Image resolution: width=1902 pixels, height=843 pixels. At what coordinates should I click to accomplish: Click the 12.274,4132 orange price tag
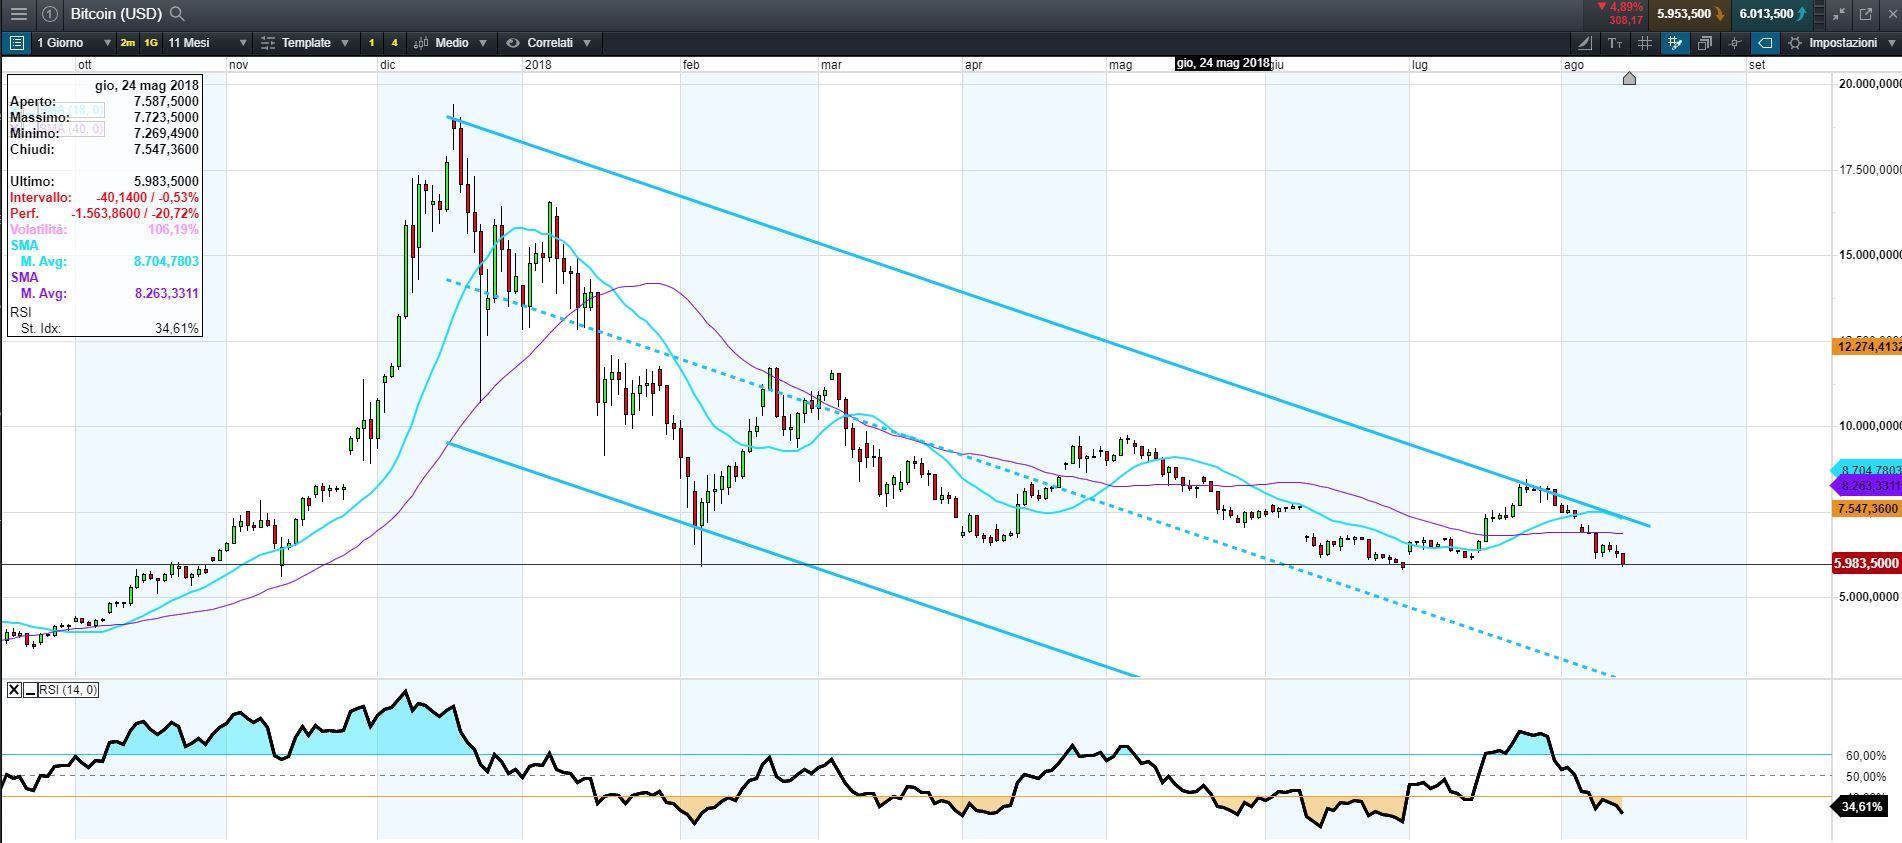pyautogui.click(x=1866, y=347)
